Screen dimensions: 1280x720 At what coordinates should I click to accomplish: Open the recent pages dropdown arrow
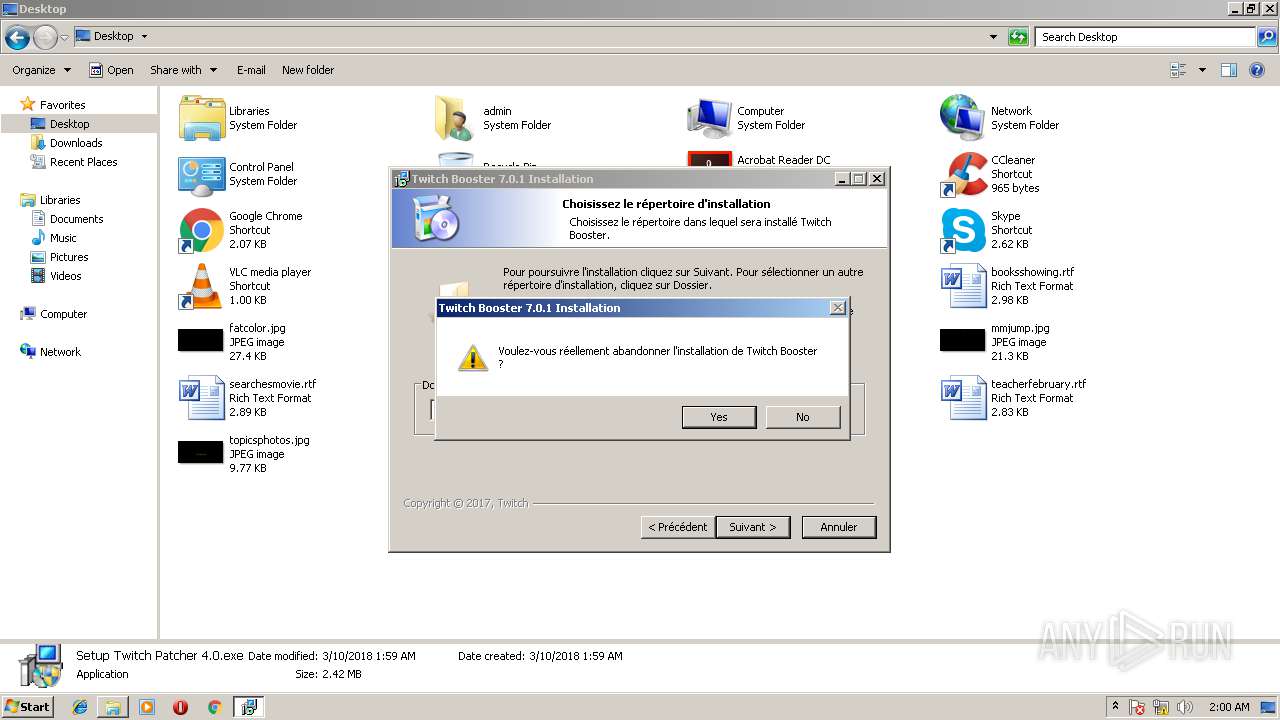(65, 38)
